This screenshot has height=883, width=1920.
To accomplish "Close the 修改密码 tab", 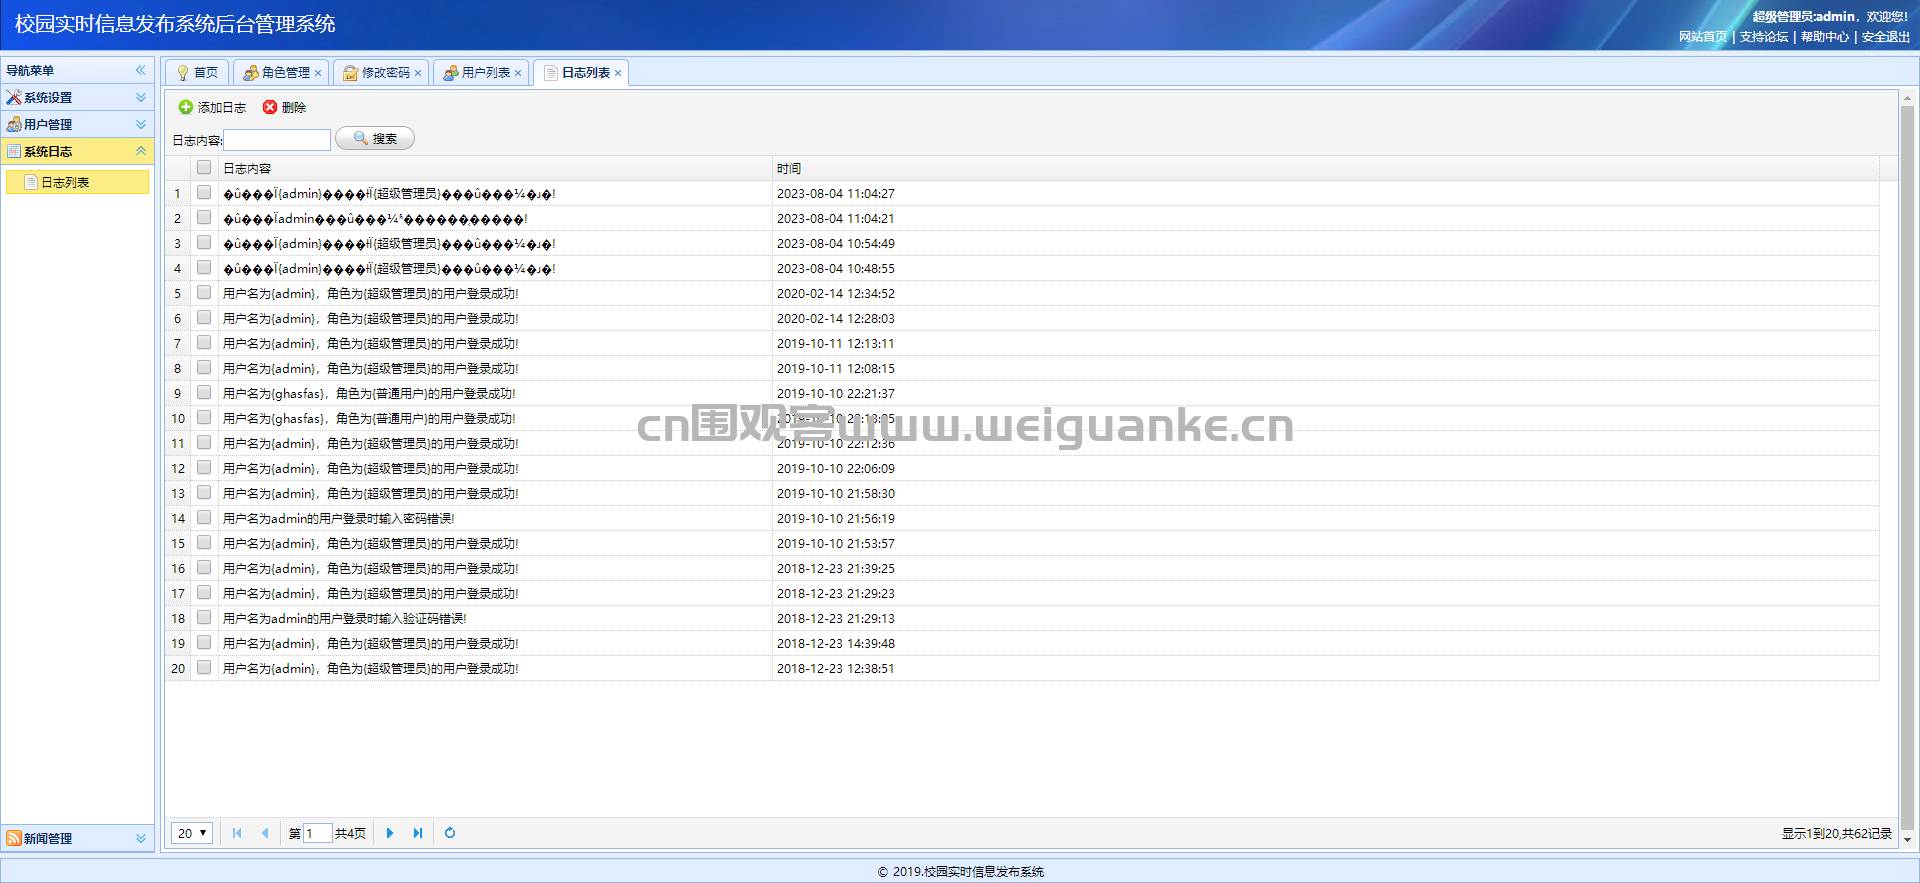I will [418, 73].
